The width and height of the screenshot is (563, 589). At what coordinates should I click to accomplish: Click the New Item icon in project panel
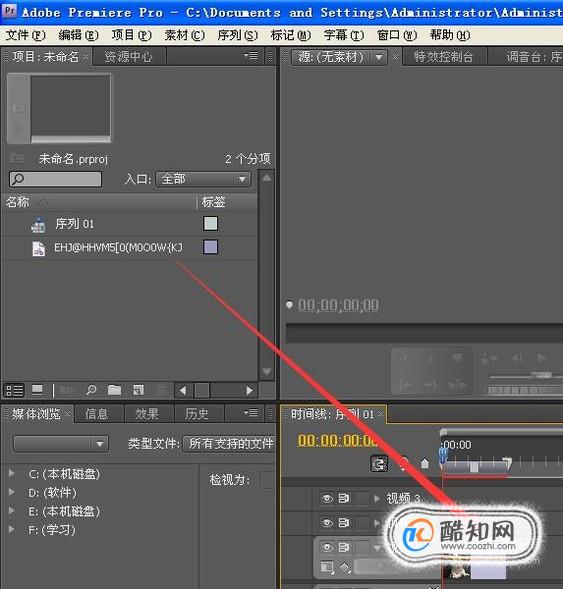click(139, 390)
